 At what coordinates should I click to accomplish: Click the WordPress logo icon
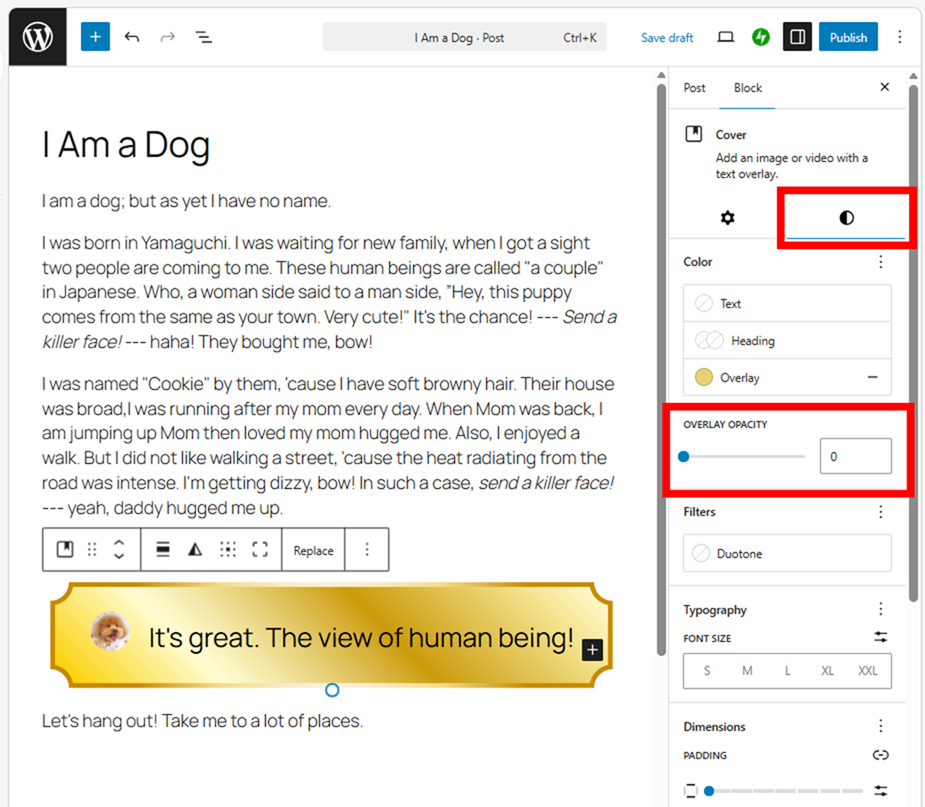pos(37,37)
